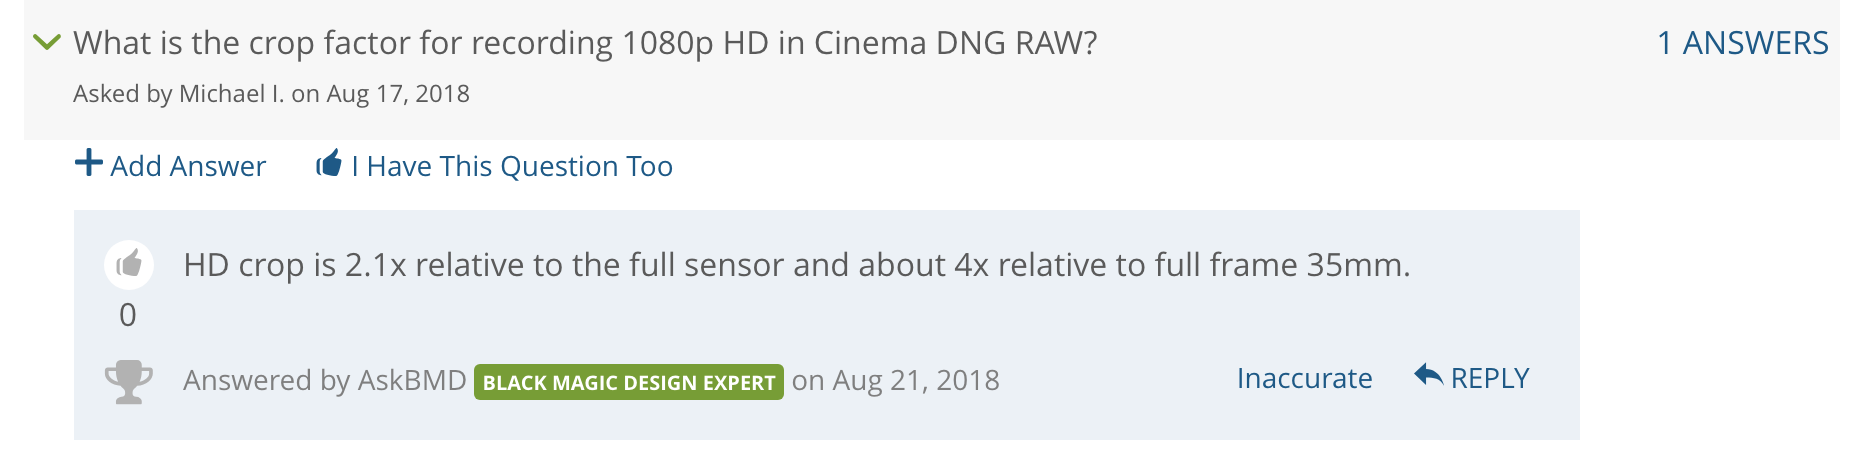Click the REPLY text link

click(1490, 378)
